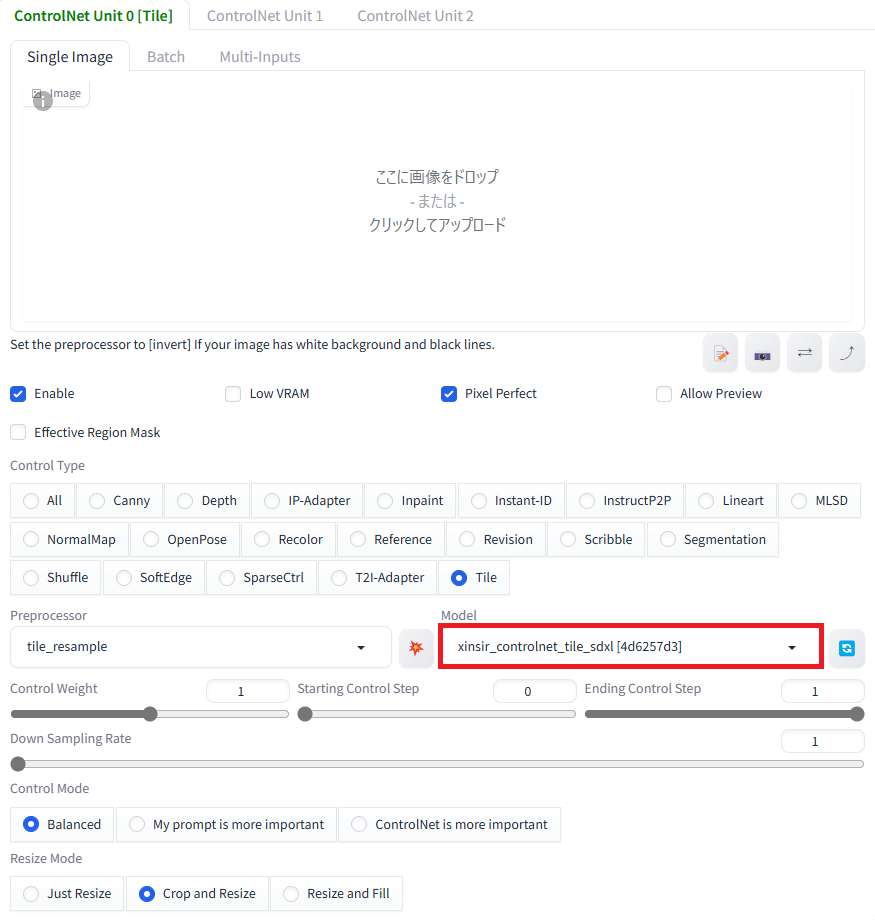This screenshot has height=920, width=875.
Task: Open the Model xinsir_controlnet_tile_sdxl dropdown
Action: click(631, 647)
